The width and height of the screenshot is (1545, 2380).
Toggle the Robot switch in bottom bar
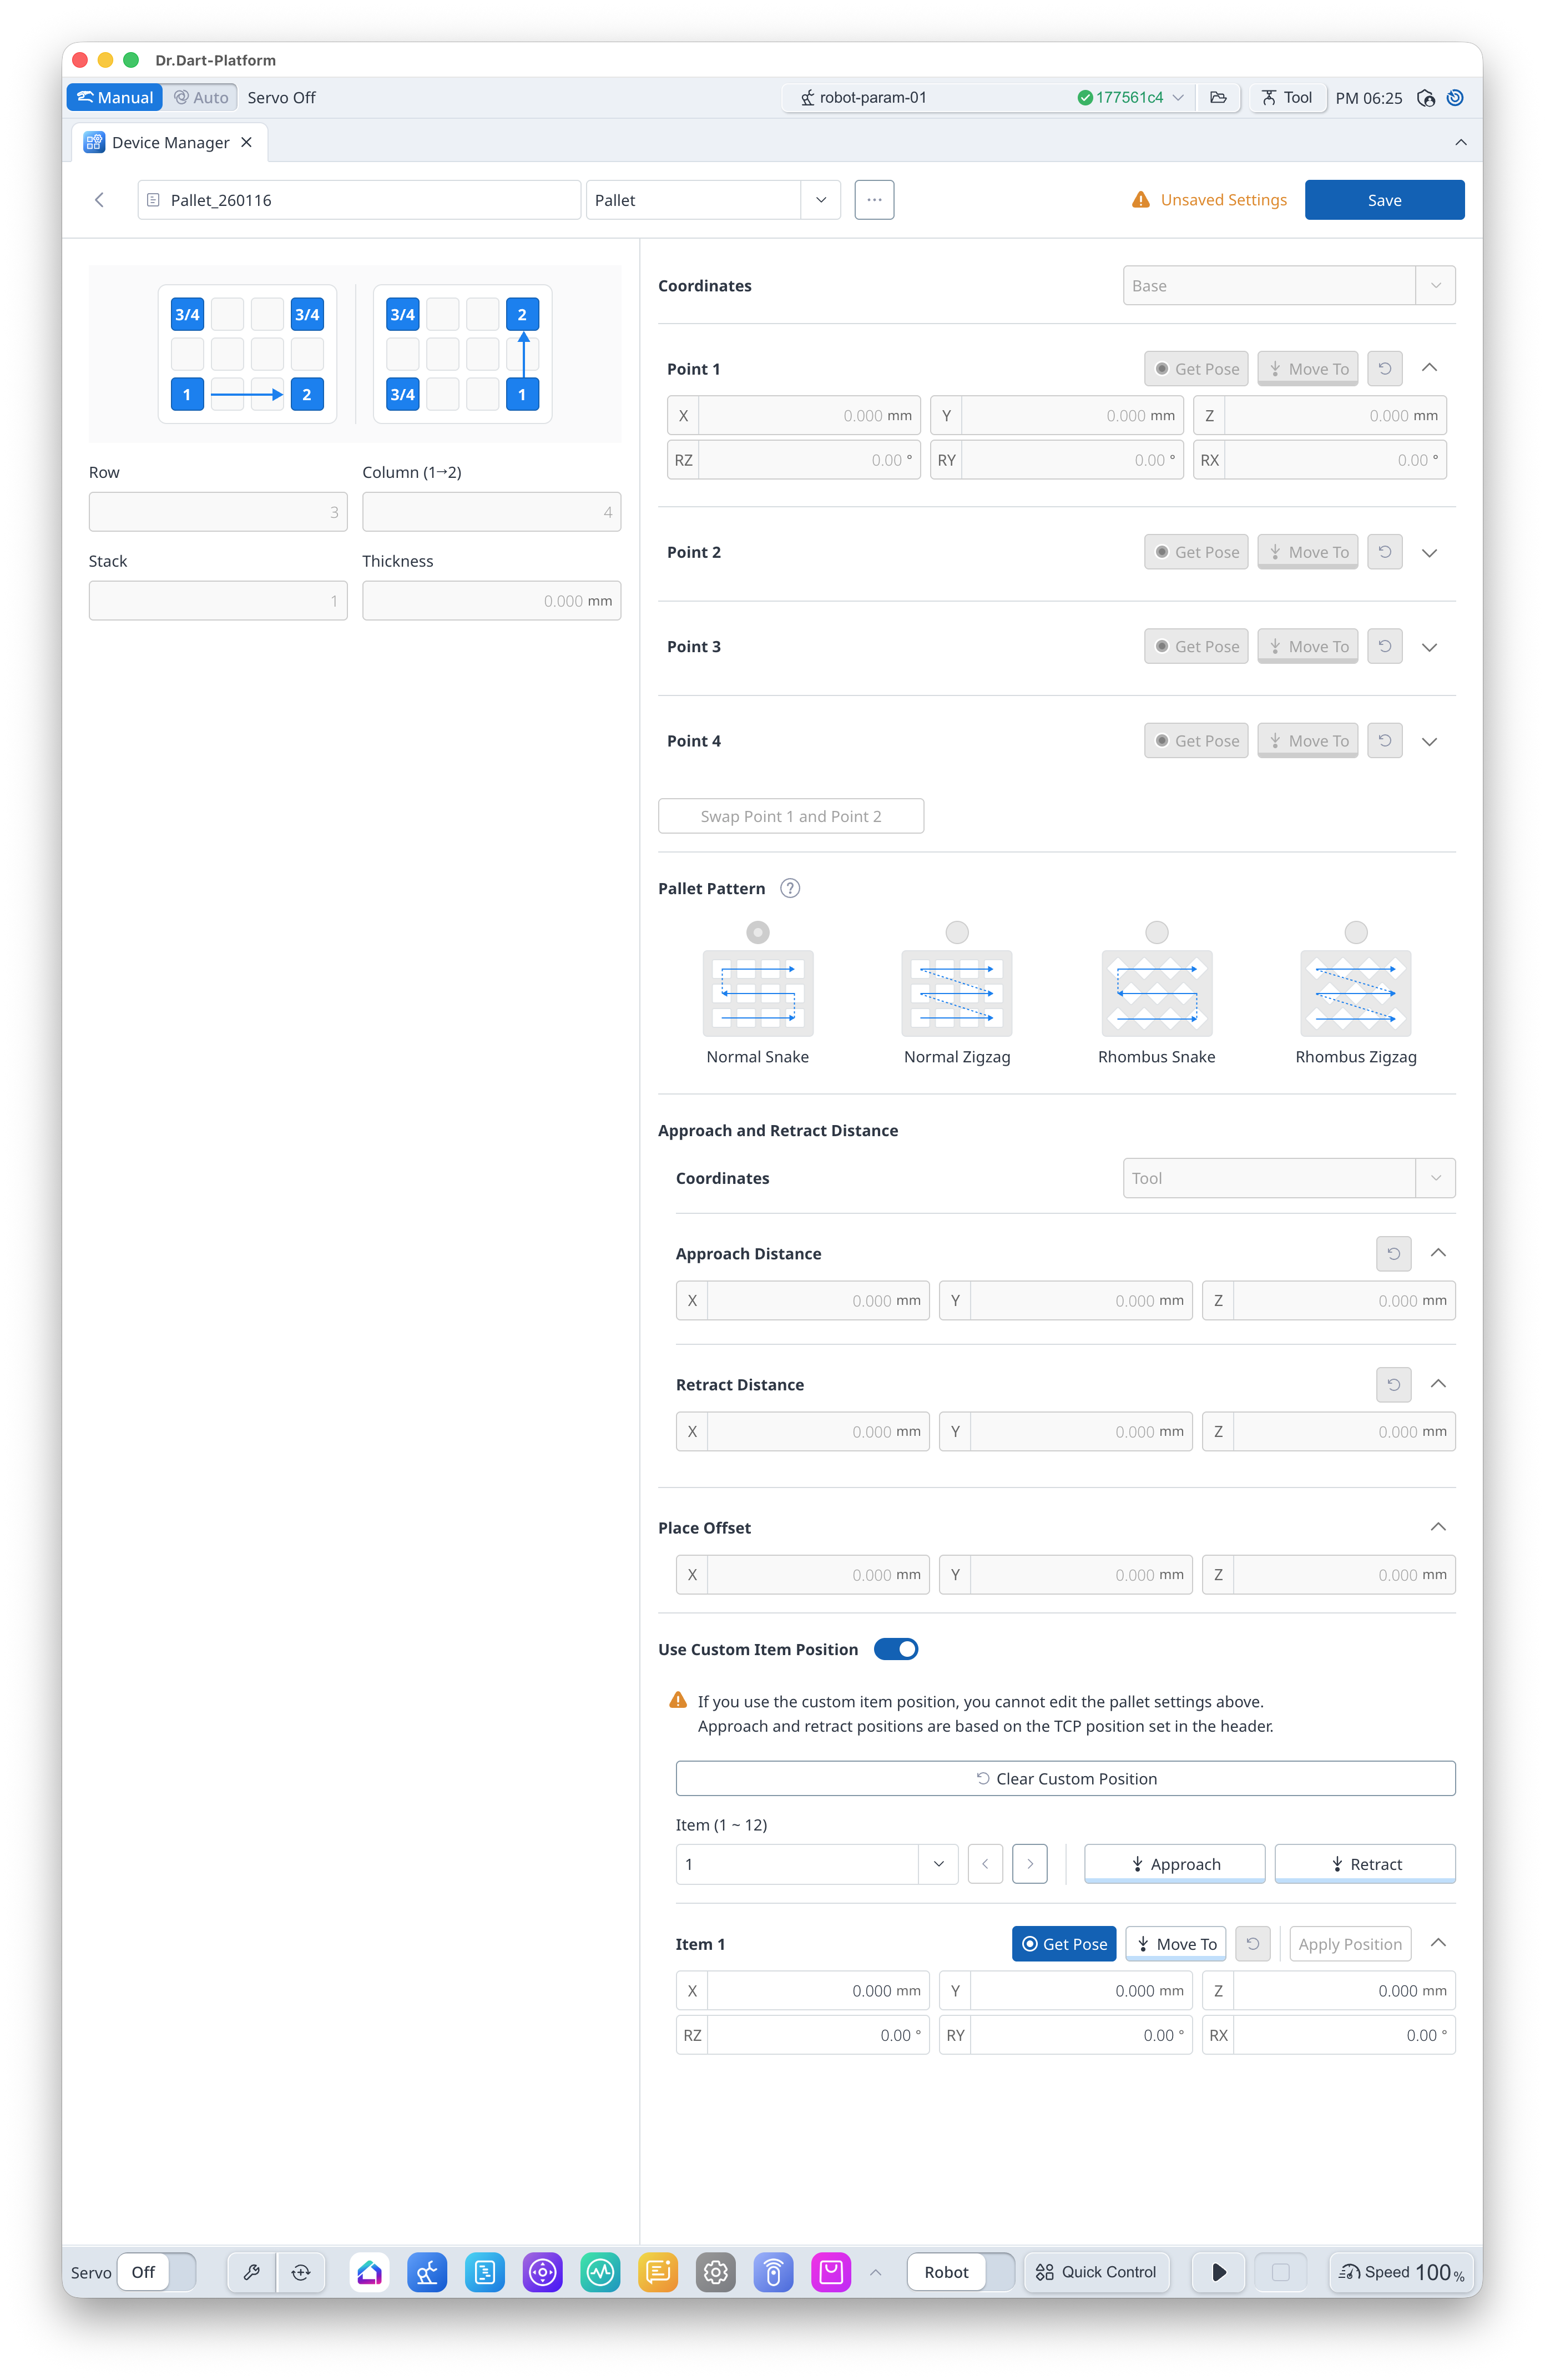tap(961, 2272)
